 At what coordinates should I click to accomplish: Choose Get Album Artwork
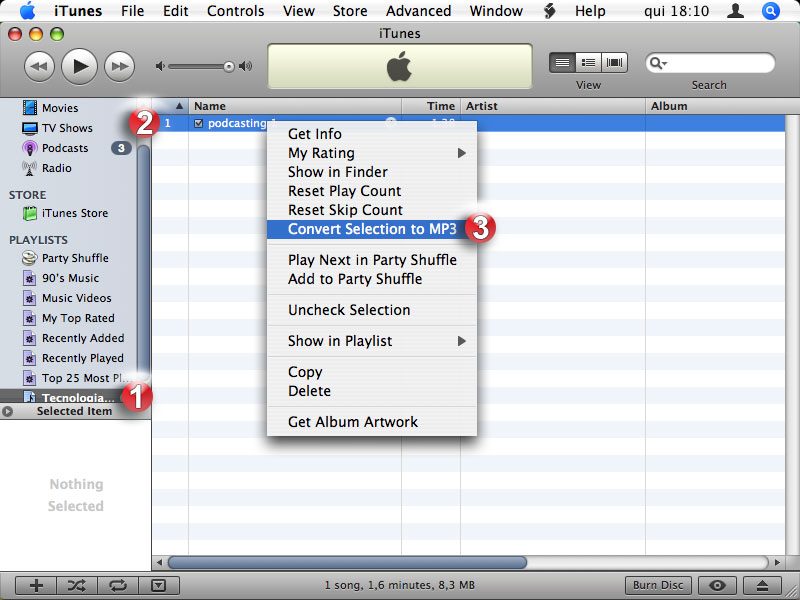(372, 422)
